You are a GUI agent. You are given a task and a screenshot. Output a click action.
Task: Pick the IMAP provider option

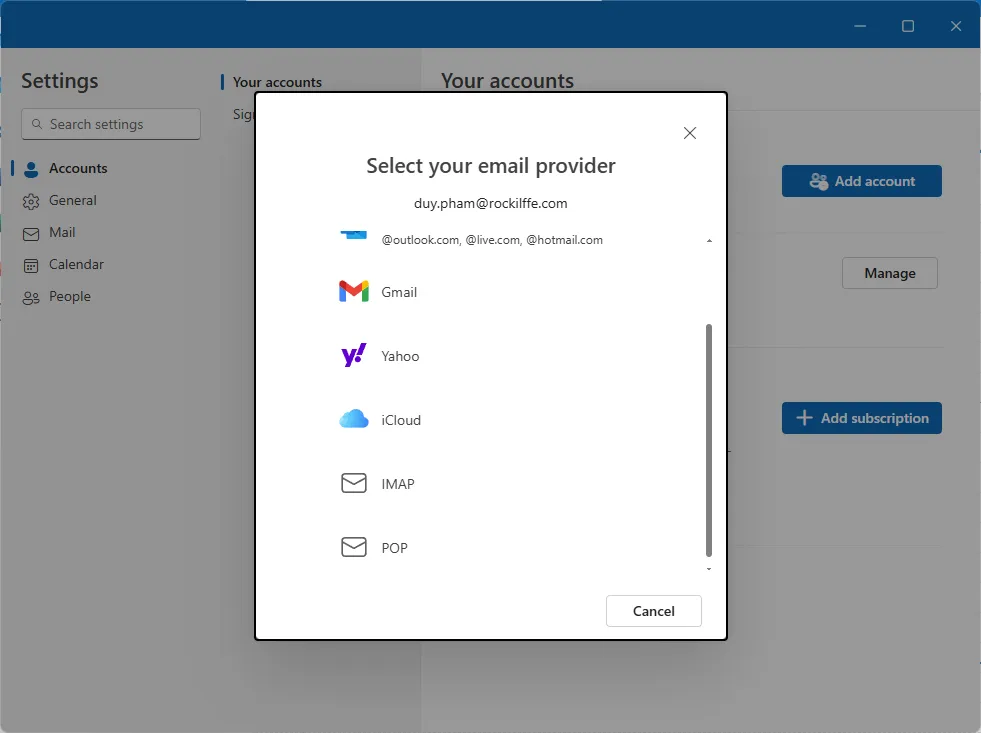396,484
